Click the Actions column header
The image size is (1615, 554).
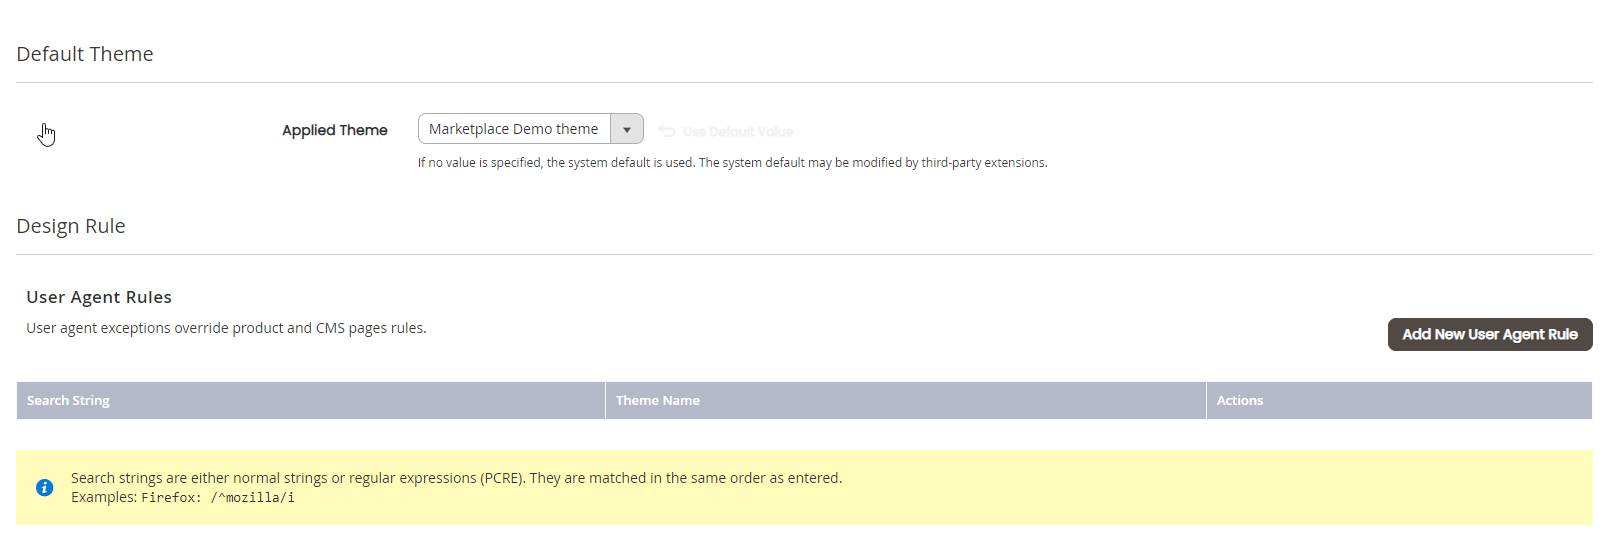pos(1399,400)
